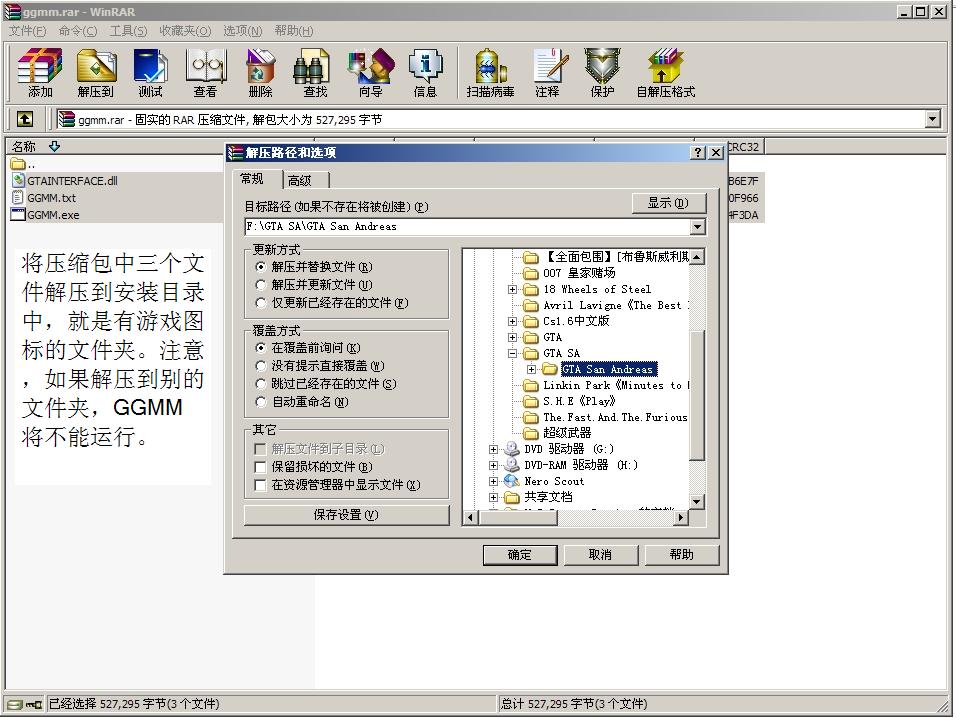
Task: Open the 查找 (Find) tool
Action: (312, 72)
